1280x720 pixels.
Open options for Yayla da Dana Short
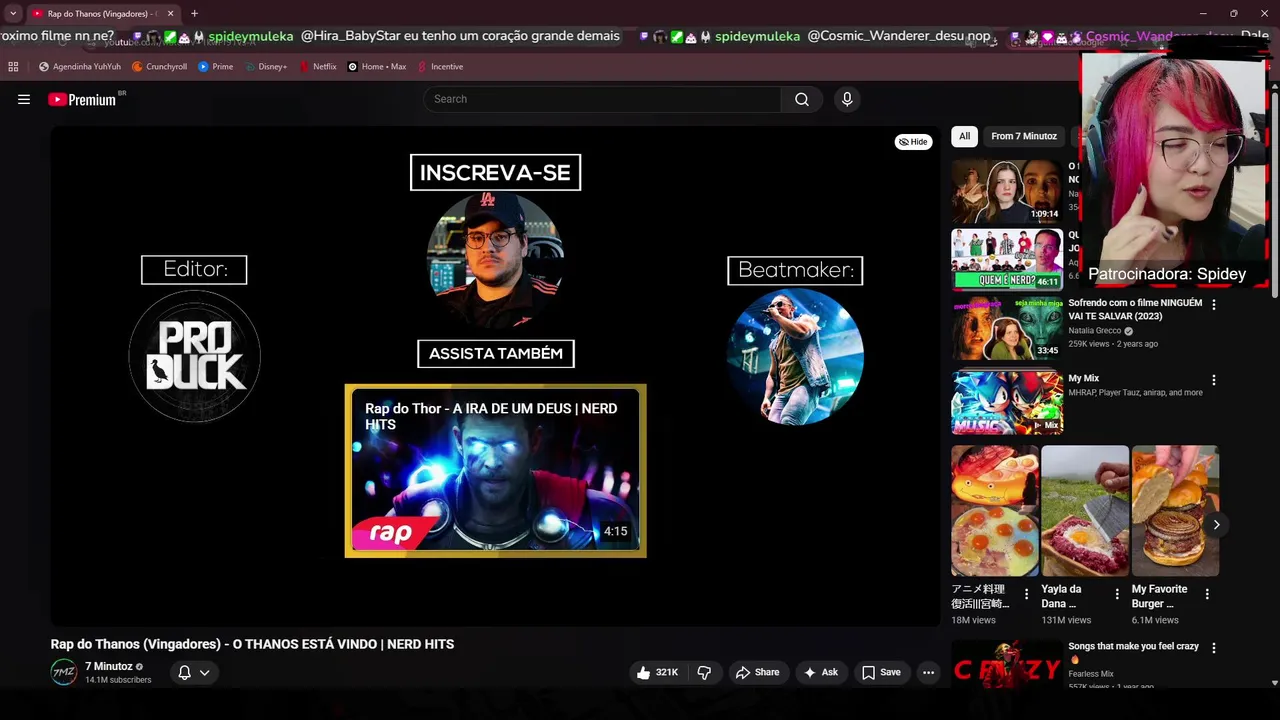tap(1117, 594)
